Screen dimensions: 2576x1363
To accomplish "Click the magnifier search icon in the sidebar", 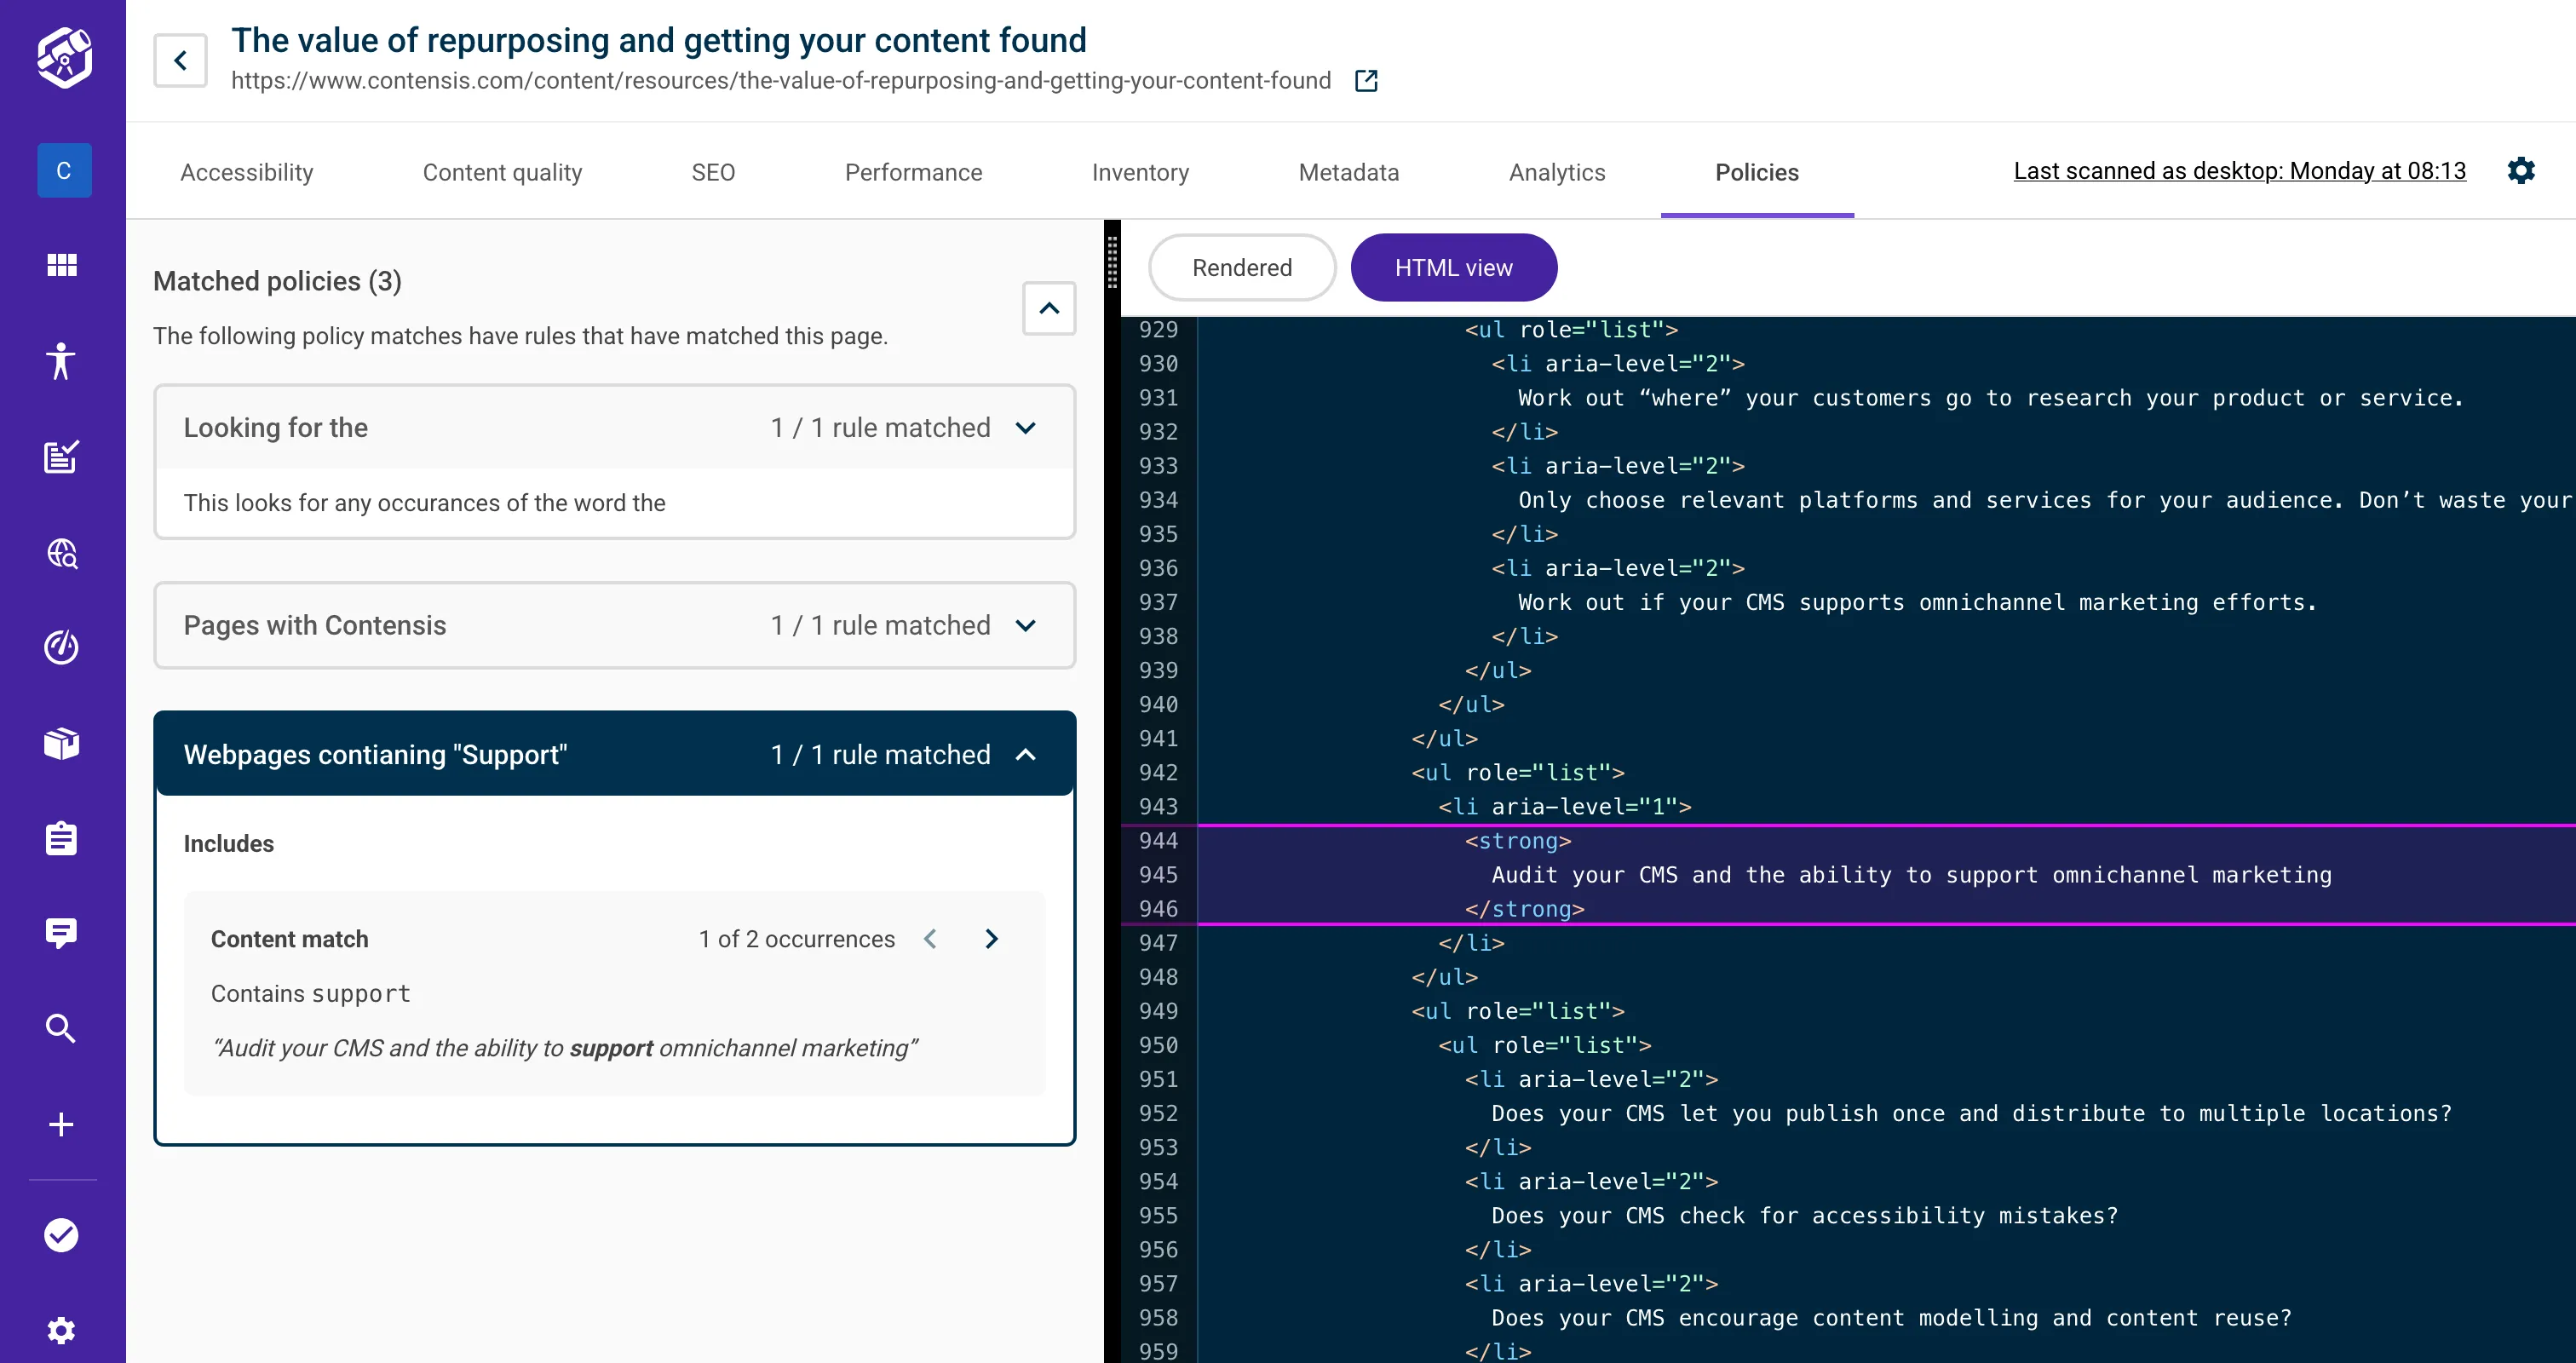I will point(62,1028).
